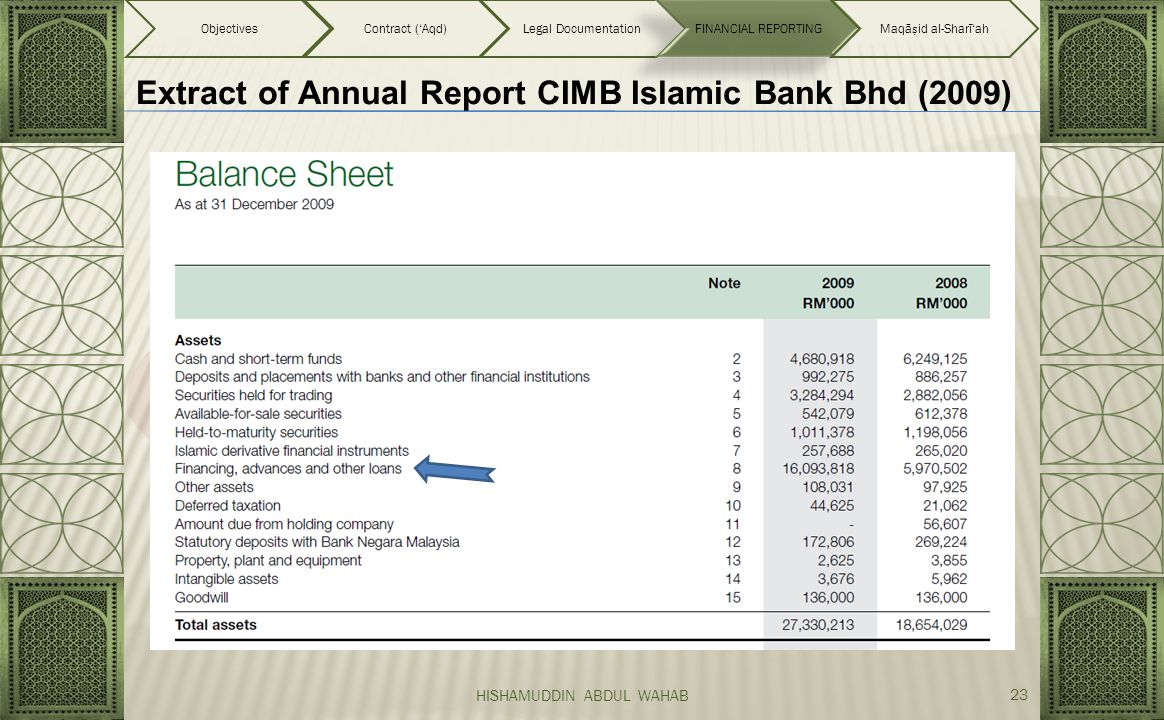Image resolution: width=1164 pixels, height=720 pixels.
Task: Click the 172,806 value
Action: [x=828, y=543]
